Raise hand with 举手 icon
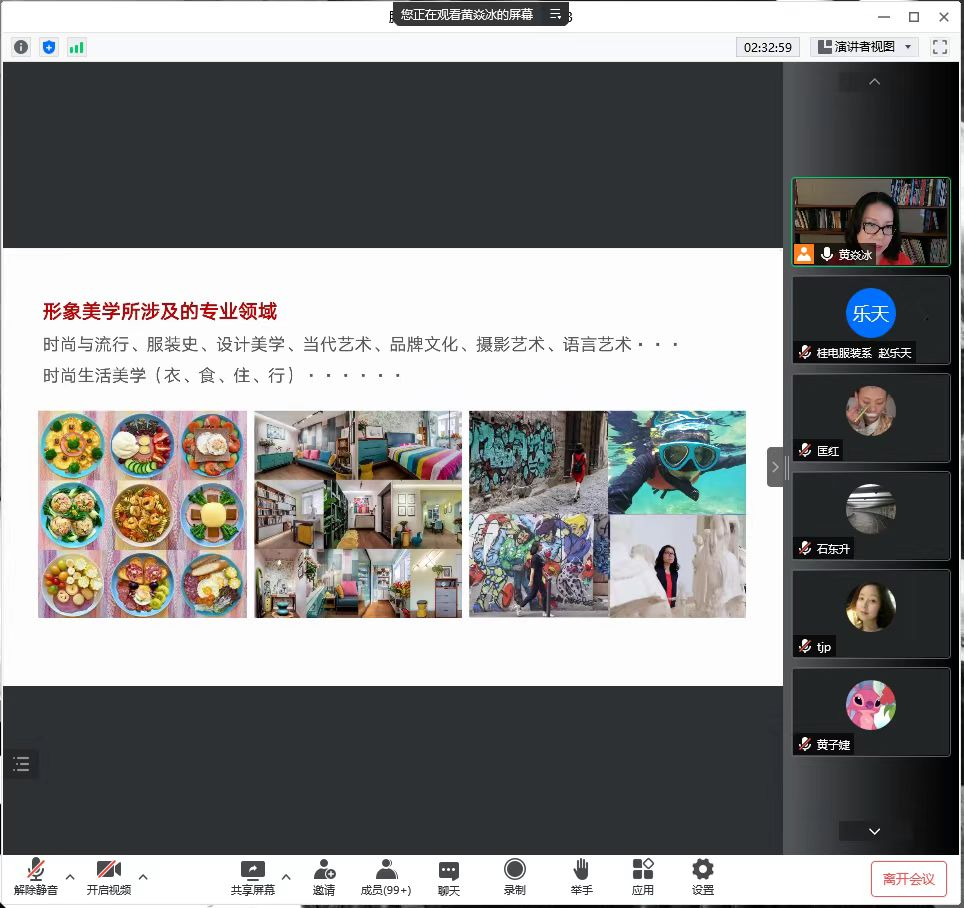This screenshot has height=908, width=964. pyautogui.click(x=581, y=877)
